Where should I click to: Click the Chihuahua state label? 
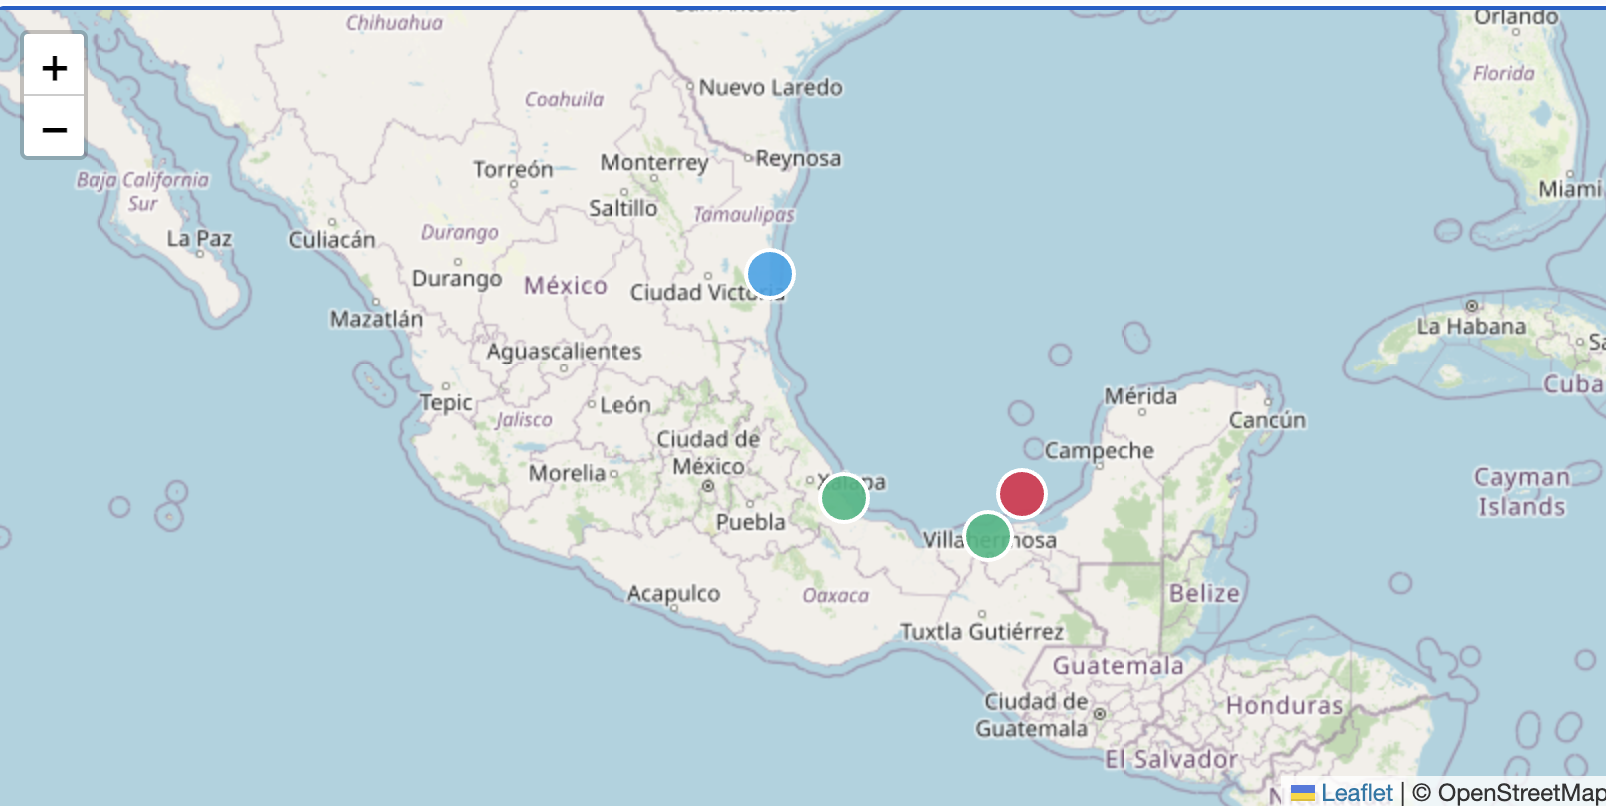tap(394, 23)
